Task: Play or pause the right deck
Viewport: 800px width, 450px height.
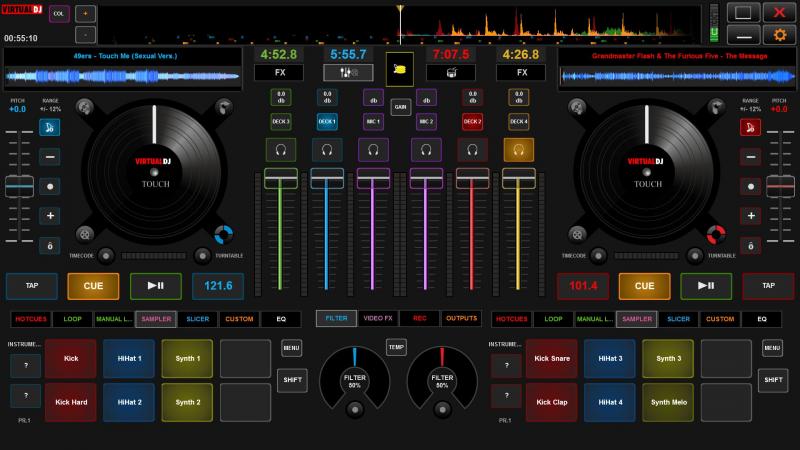Action: point(706,286)
